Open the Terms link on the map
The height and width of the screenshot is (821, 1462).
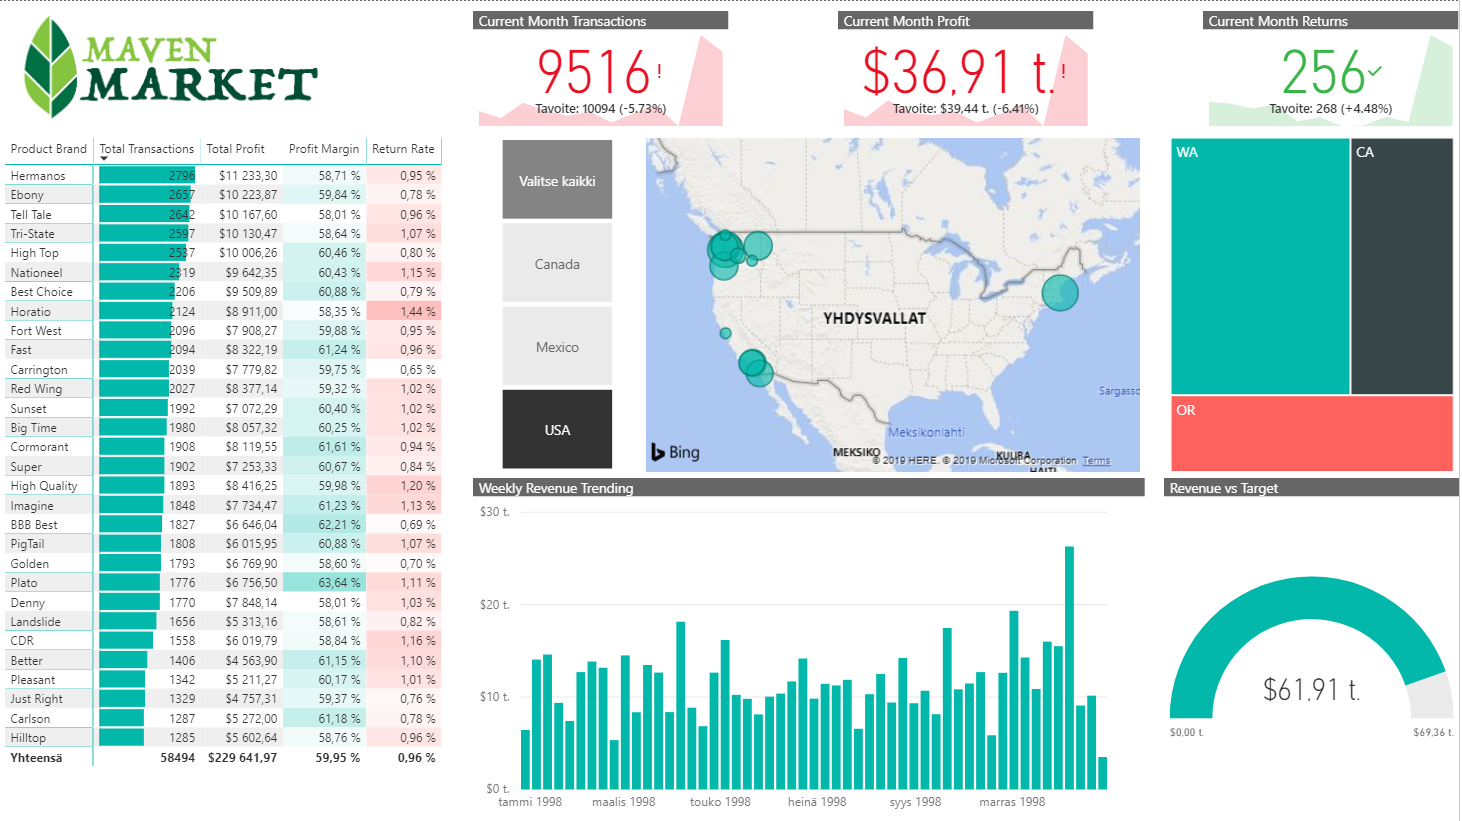1096,461
